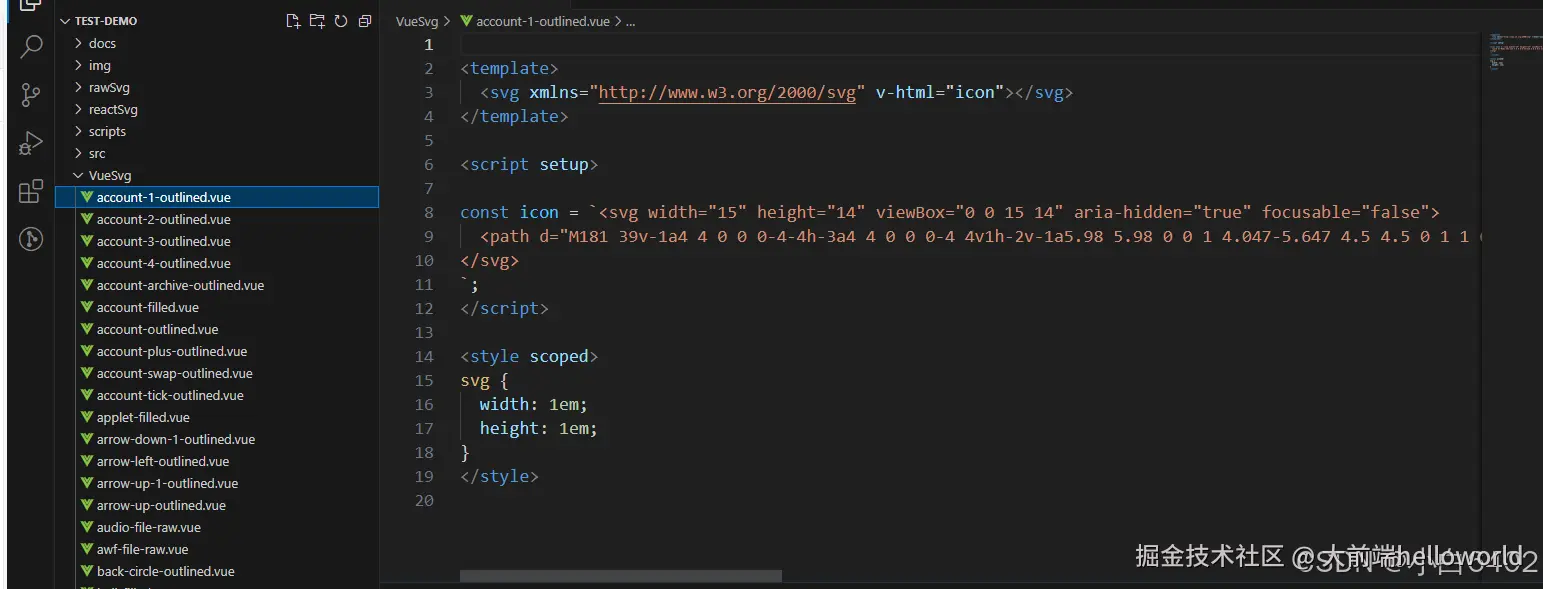
Task: Click the 'width: 1em;' line
Action: click(x=533, y=404)
